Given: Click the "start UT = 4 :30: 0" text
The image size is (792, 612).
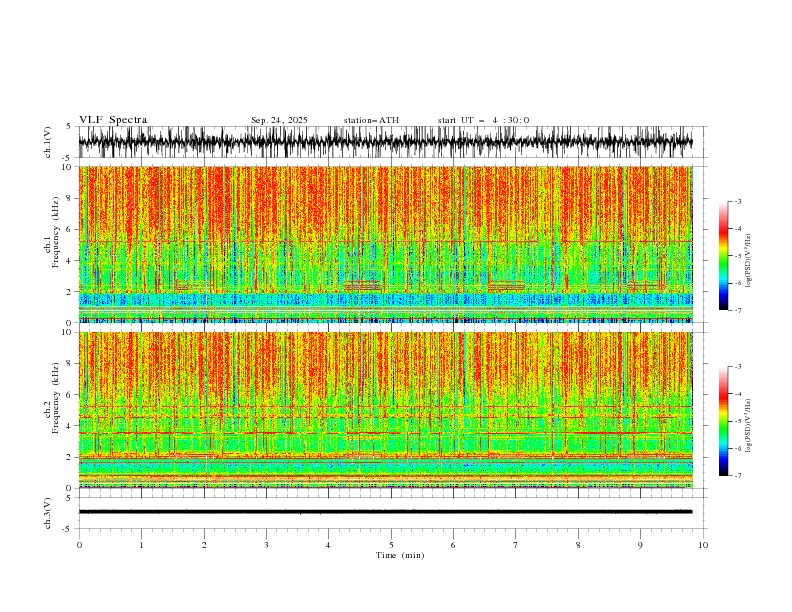Looking at the screenshot, I should [x=483, y=120].
